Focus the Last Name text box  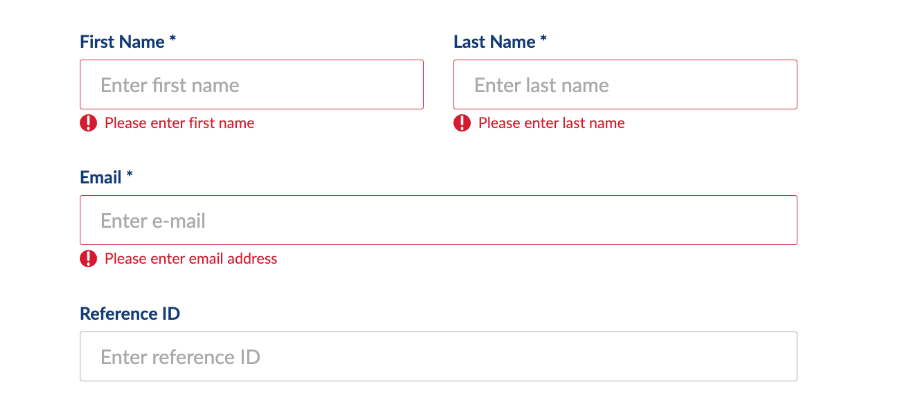click(x=625, y=85)
